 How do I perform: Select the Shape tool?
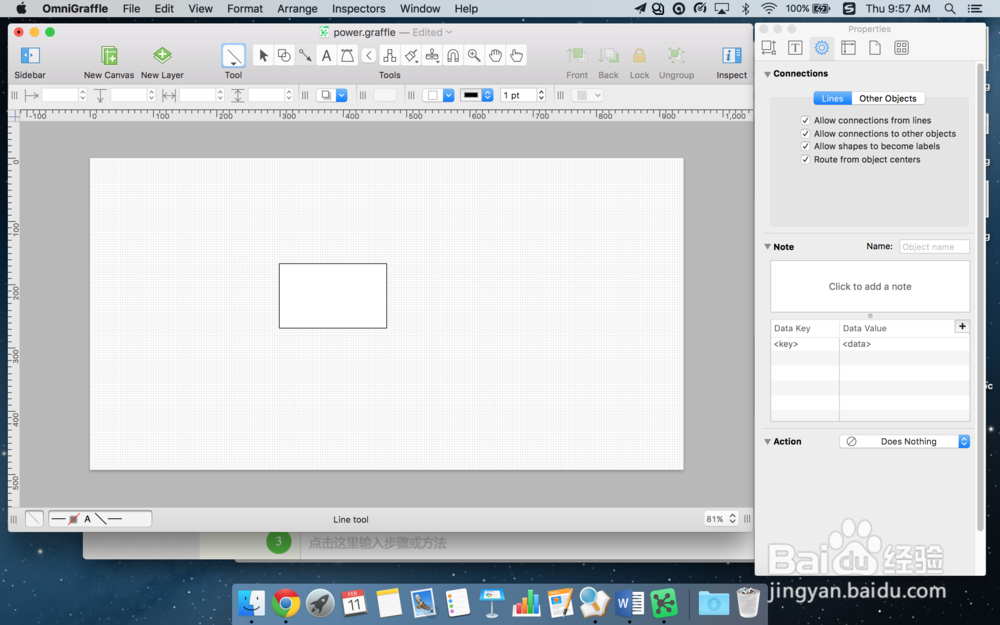284,56
